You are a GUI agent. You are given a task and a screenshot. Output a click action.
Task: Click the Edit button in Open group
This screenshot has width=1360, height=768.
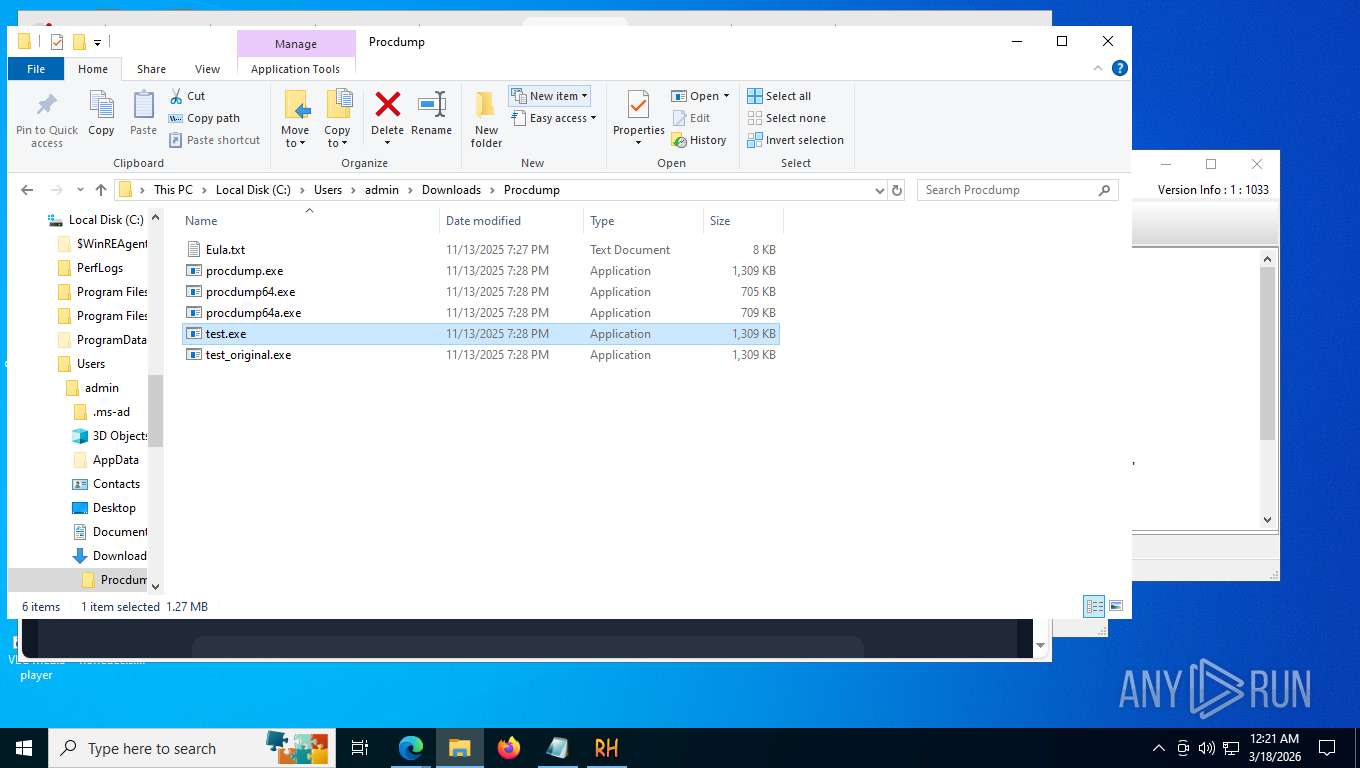pyautogui.click(x=690, y=118)
